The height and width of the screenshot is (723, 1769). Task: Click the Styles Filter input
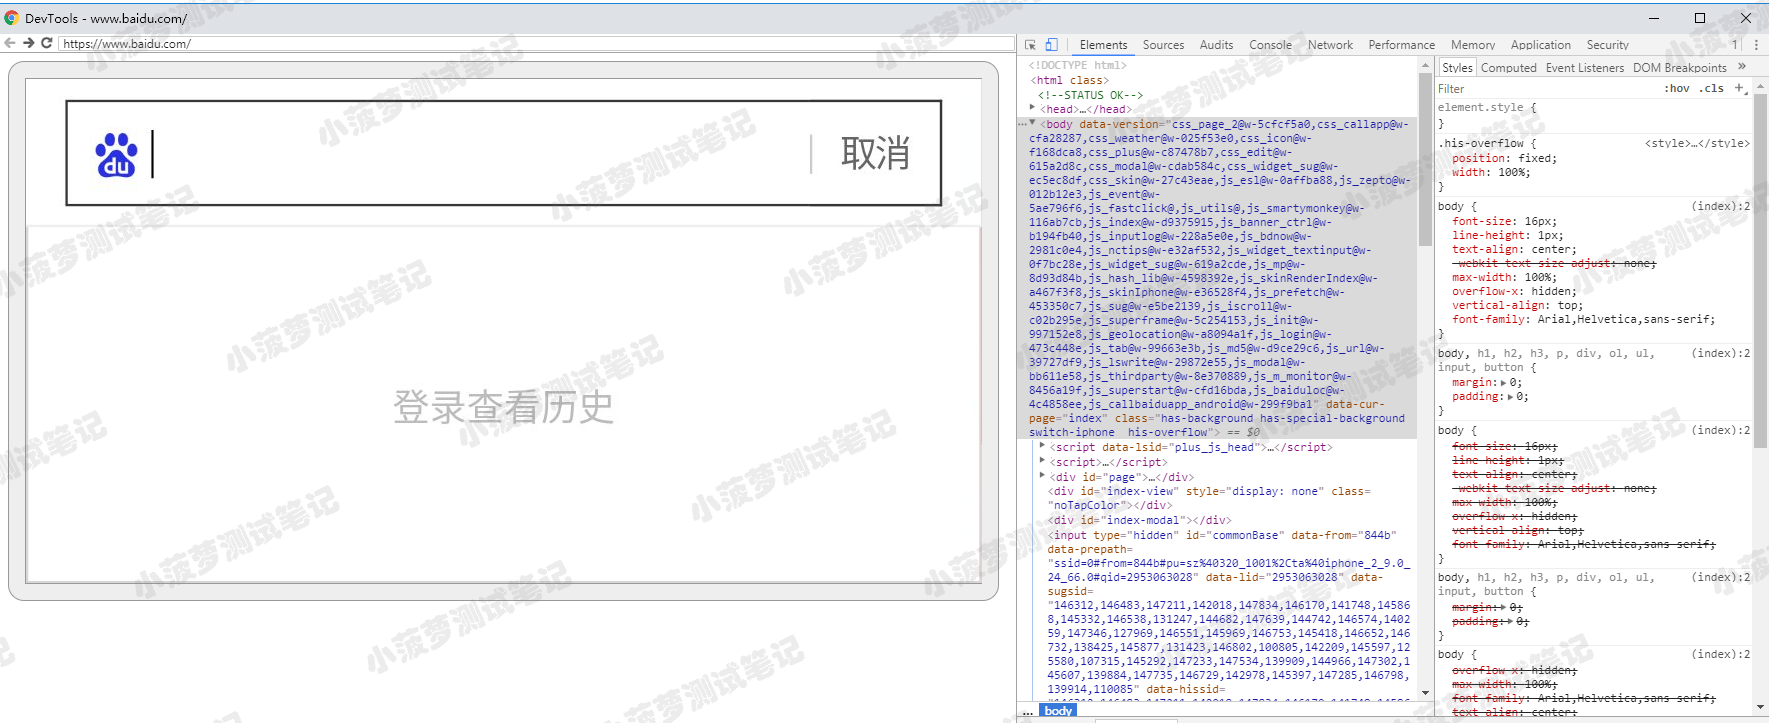click(1548, 88)
